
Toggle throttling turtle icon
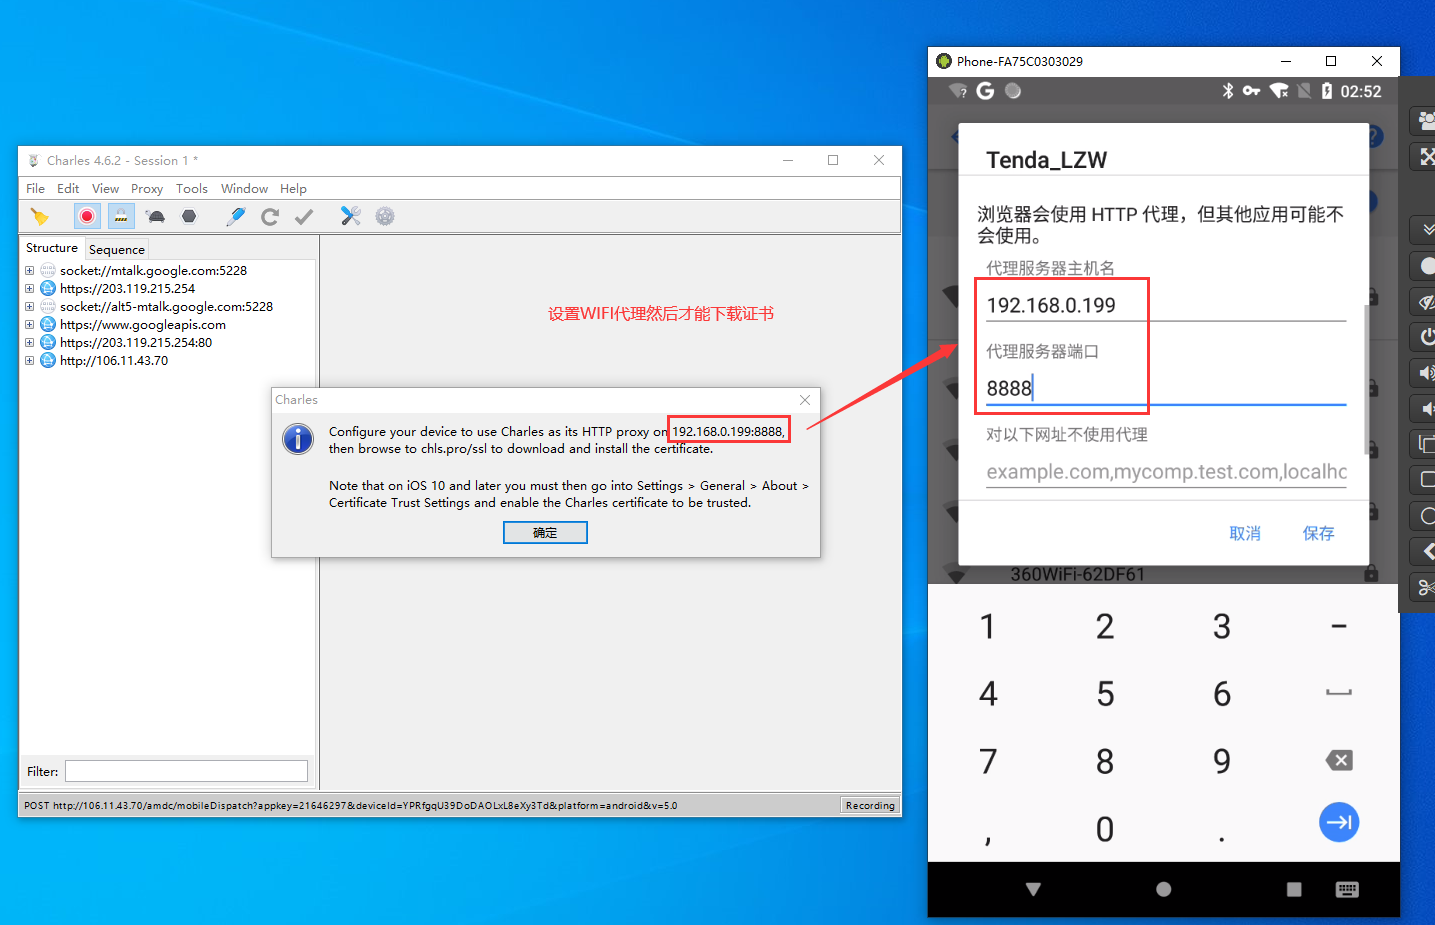pos(156,217)
